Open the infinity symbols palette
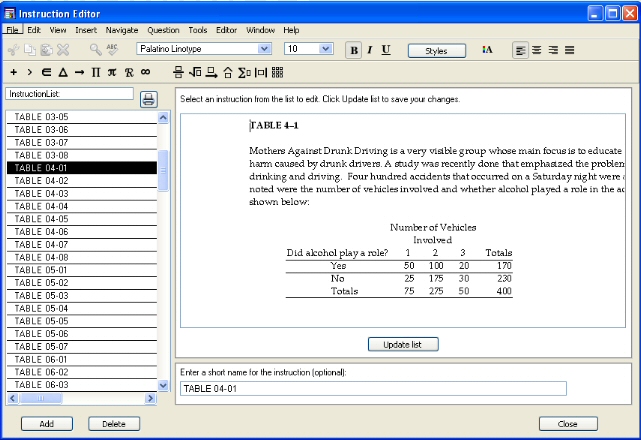This screenshot has height=440, width=641. 145,72
